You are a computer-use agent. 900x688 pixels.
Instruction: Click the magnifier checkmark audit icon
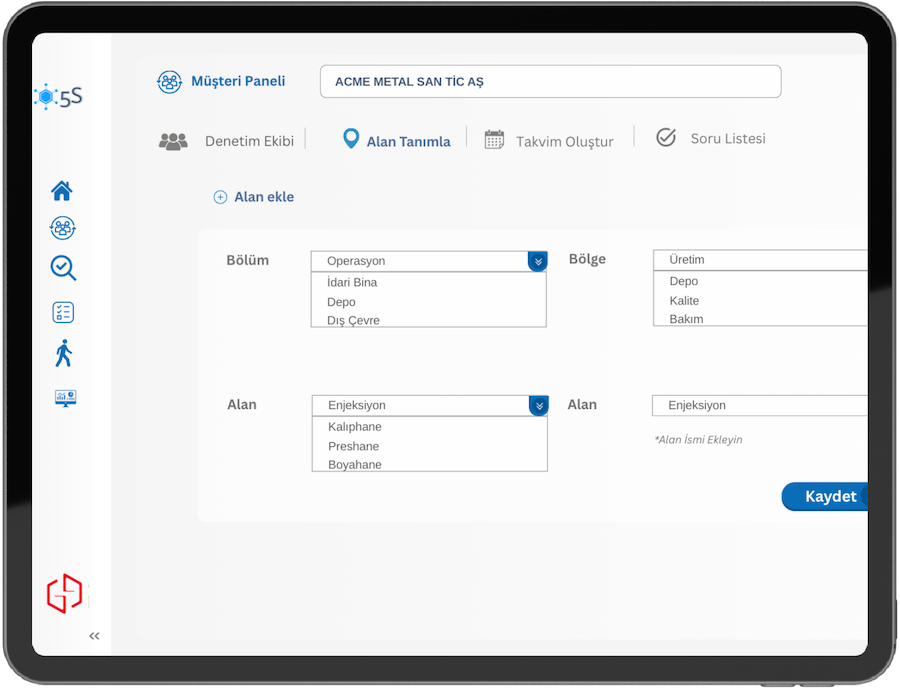tap(63, 268)
